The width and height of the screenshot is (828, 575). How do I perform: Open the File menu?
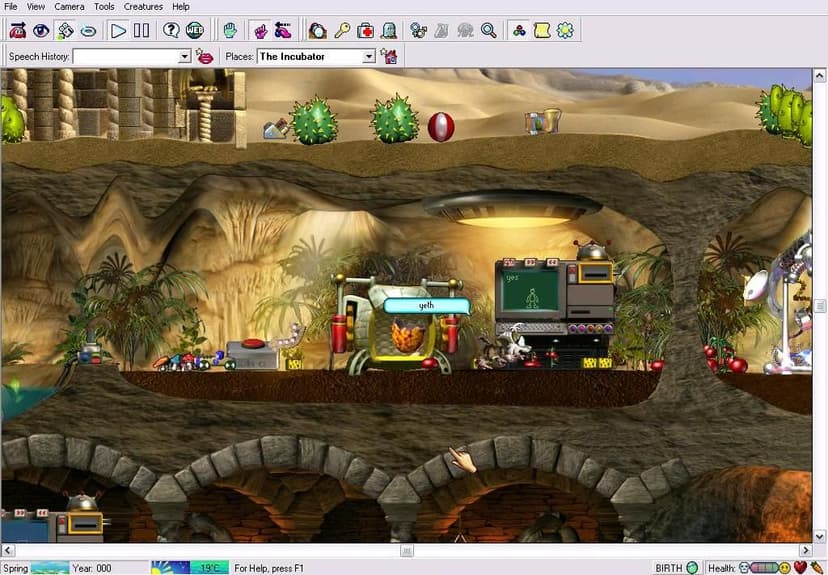(x=11, y=7)
